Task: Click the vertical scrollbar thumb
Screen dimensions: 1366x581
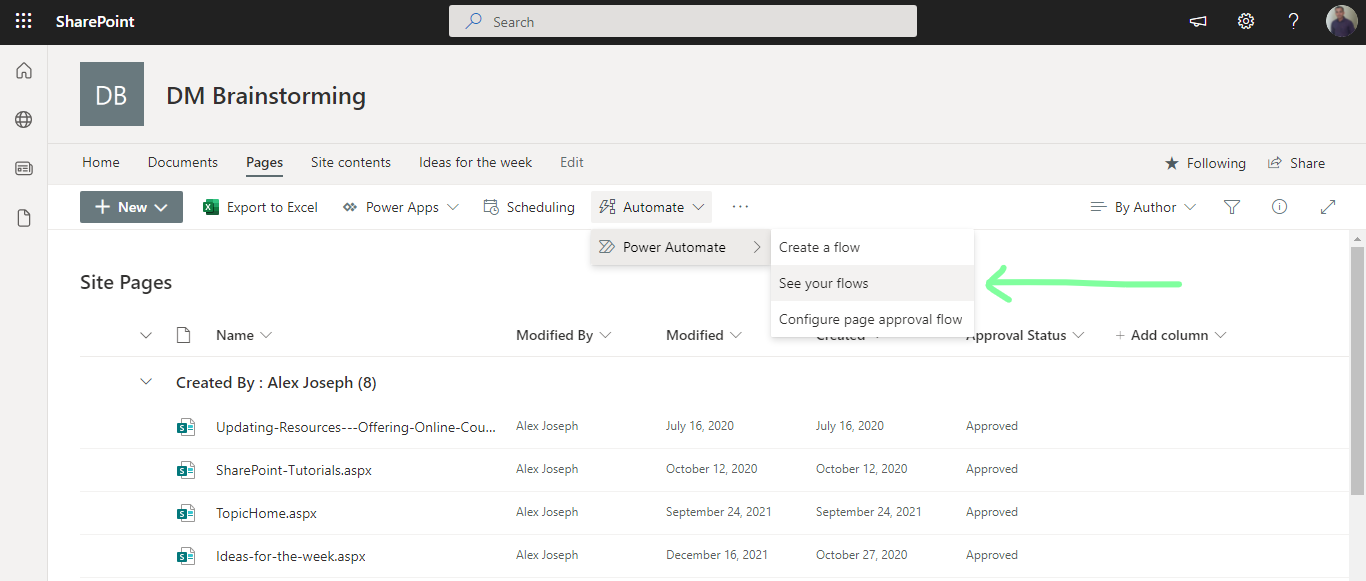Action: click(x=1357, y=372)
